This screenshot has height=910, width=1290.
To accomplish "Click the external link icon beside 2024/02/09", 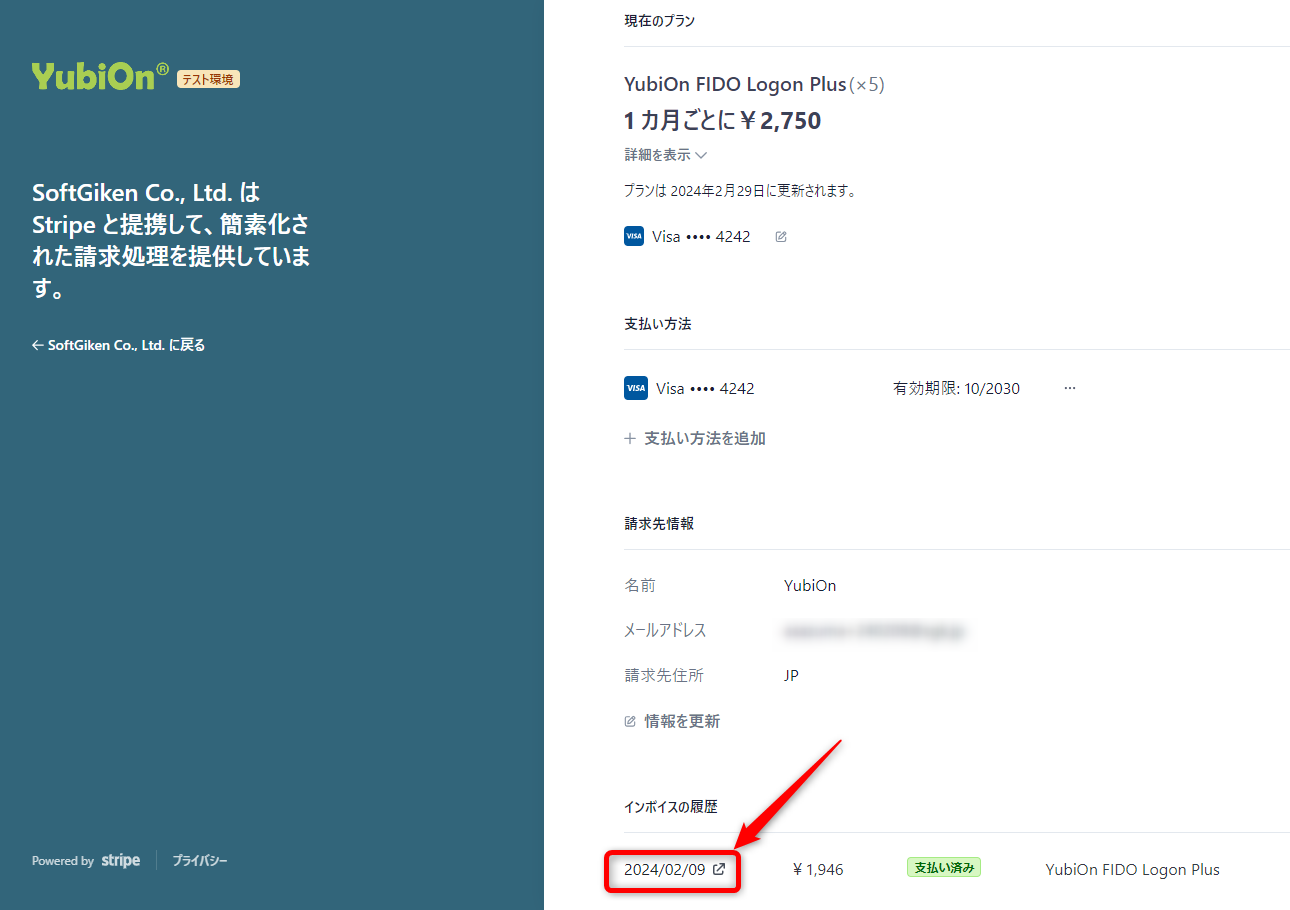I will coord(718,869).
